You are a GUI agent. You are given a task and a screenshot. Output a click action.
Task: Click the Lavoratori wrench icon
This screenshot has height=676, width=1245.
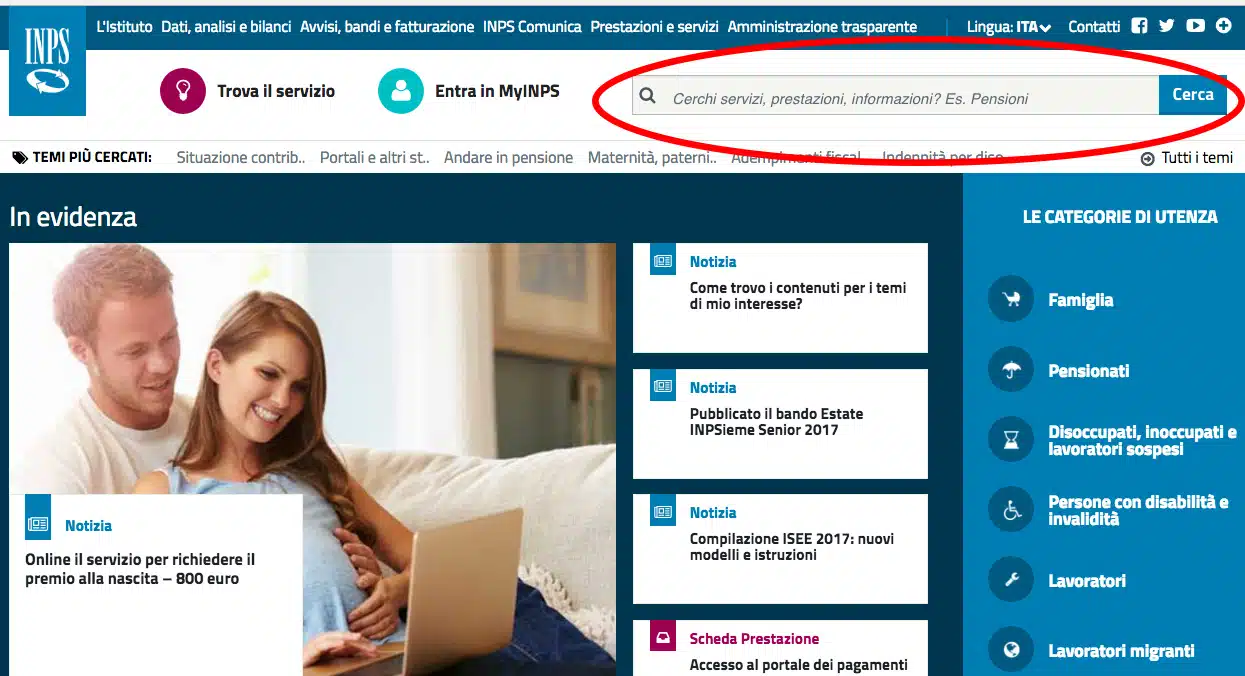click(1011, 580)
